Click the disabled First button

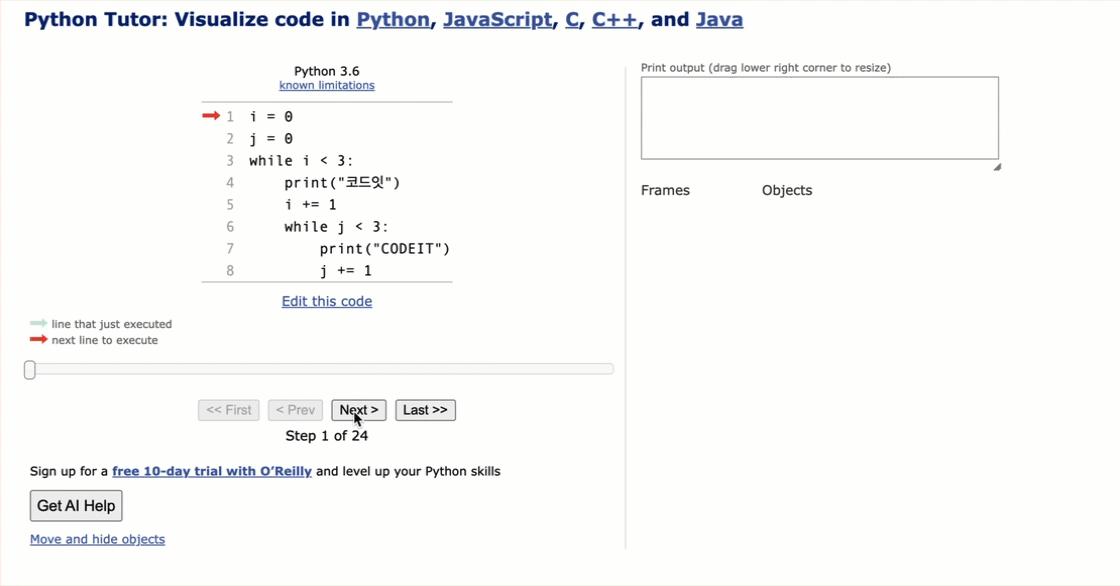[228, 410]
